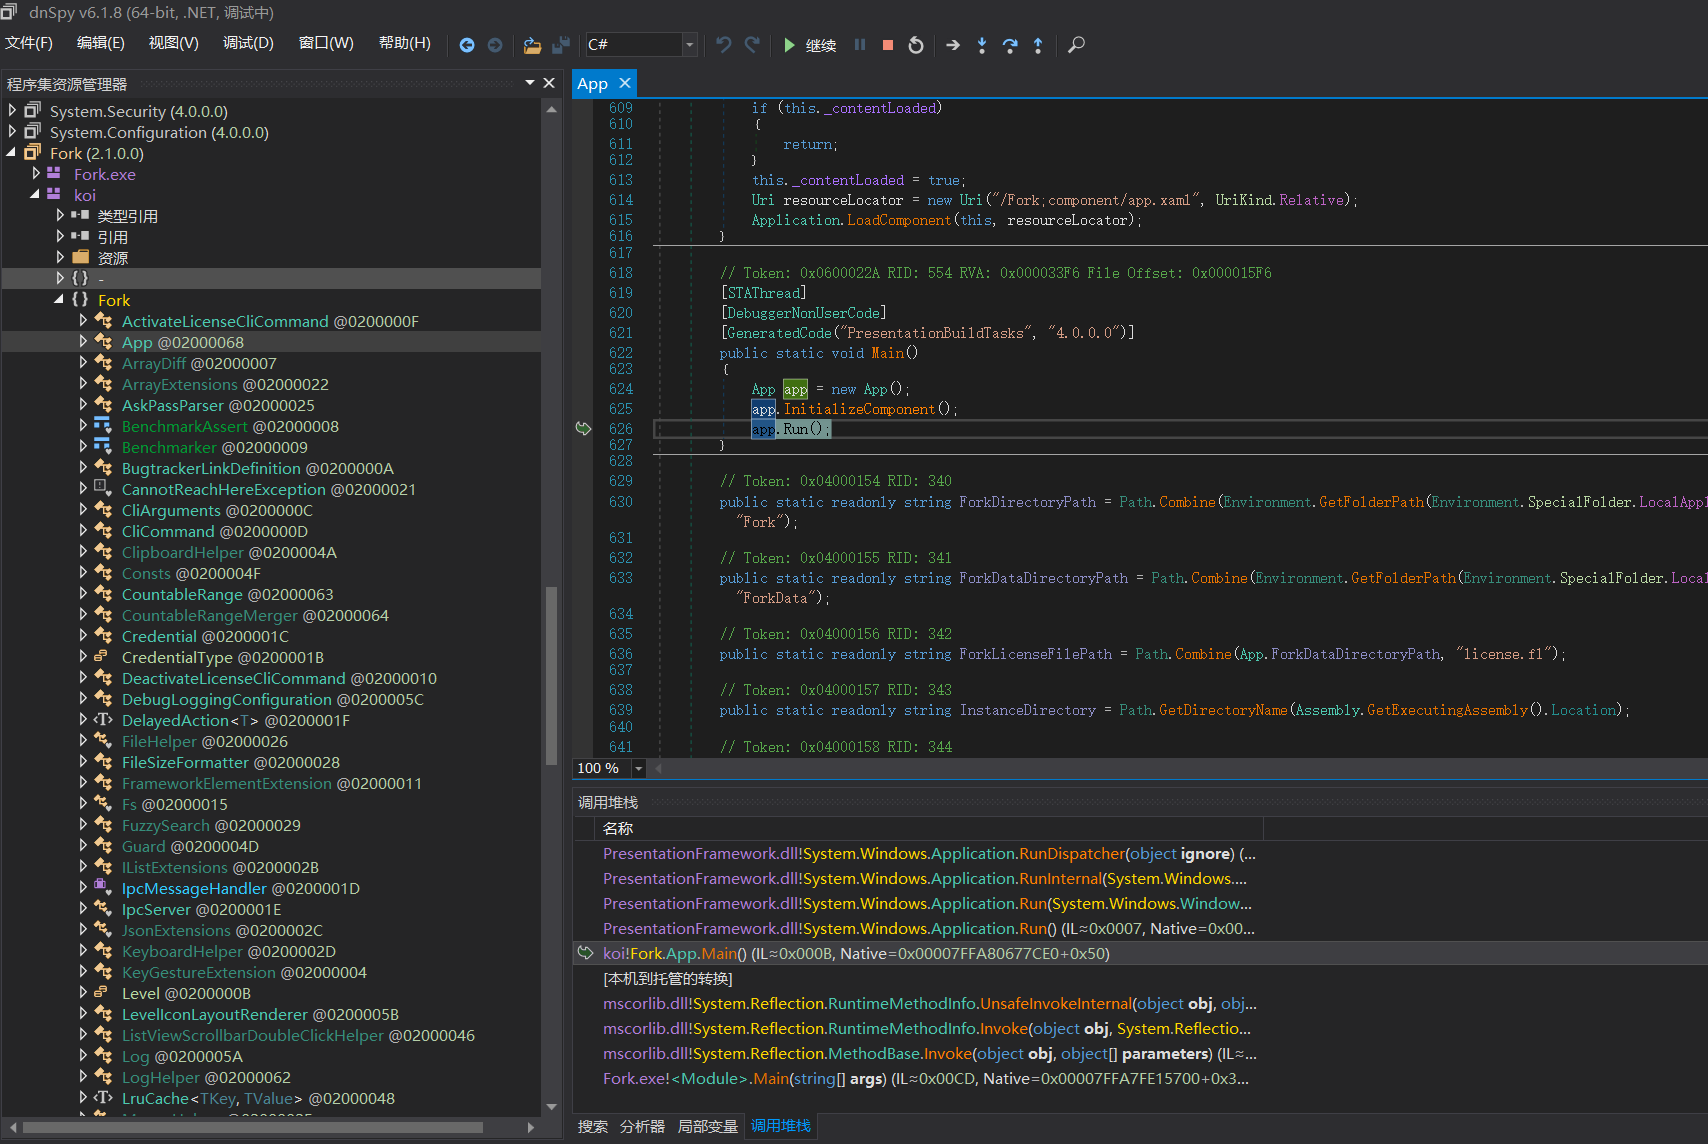Step out with the debugger toolbar icon
1708x1144 pixels.
pos(1038,45)
